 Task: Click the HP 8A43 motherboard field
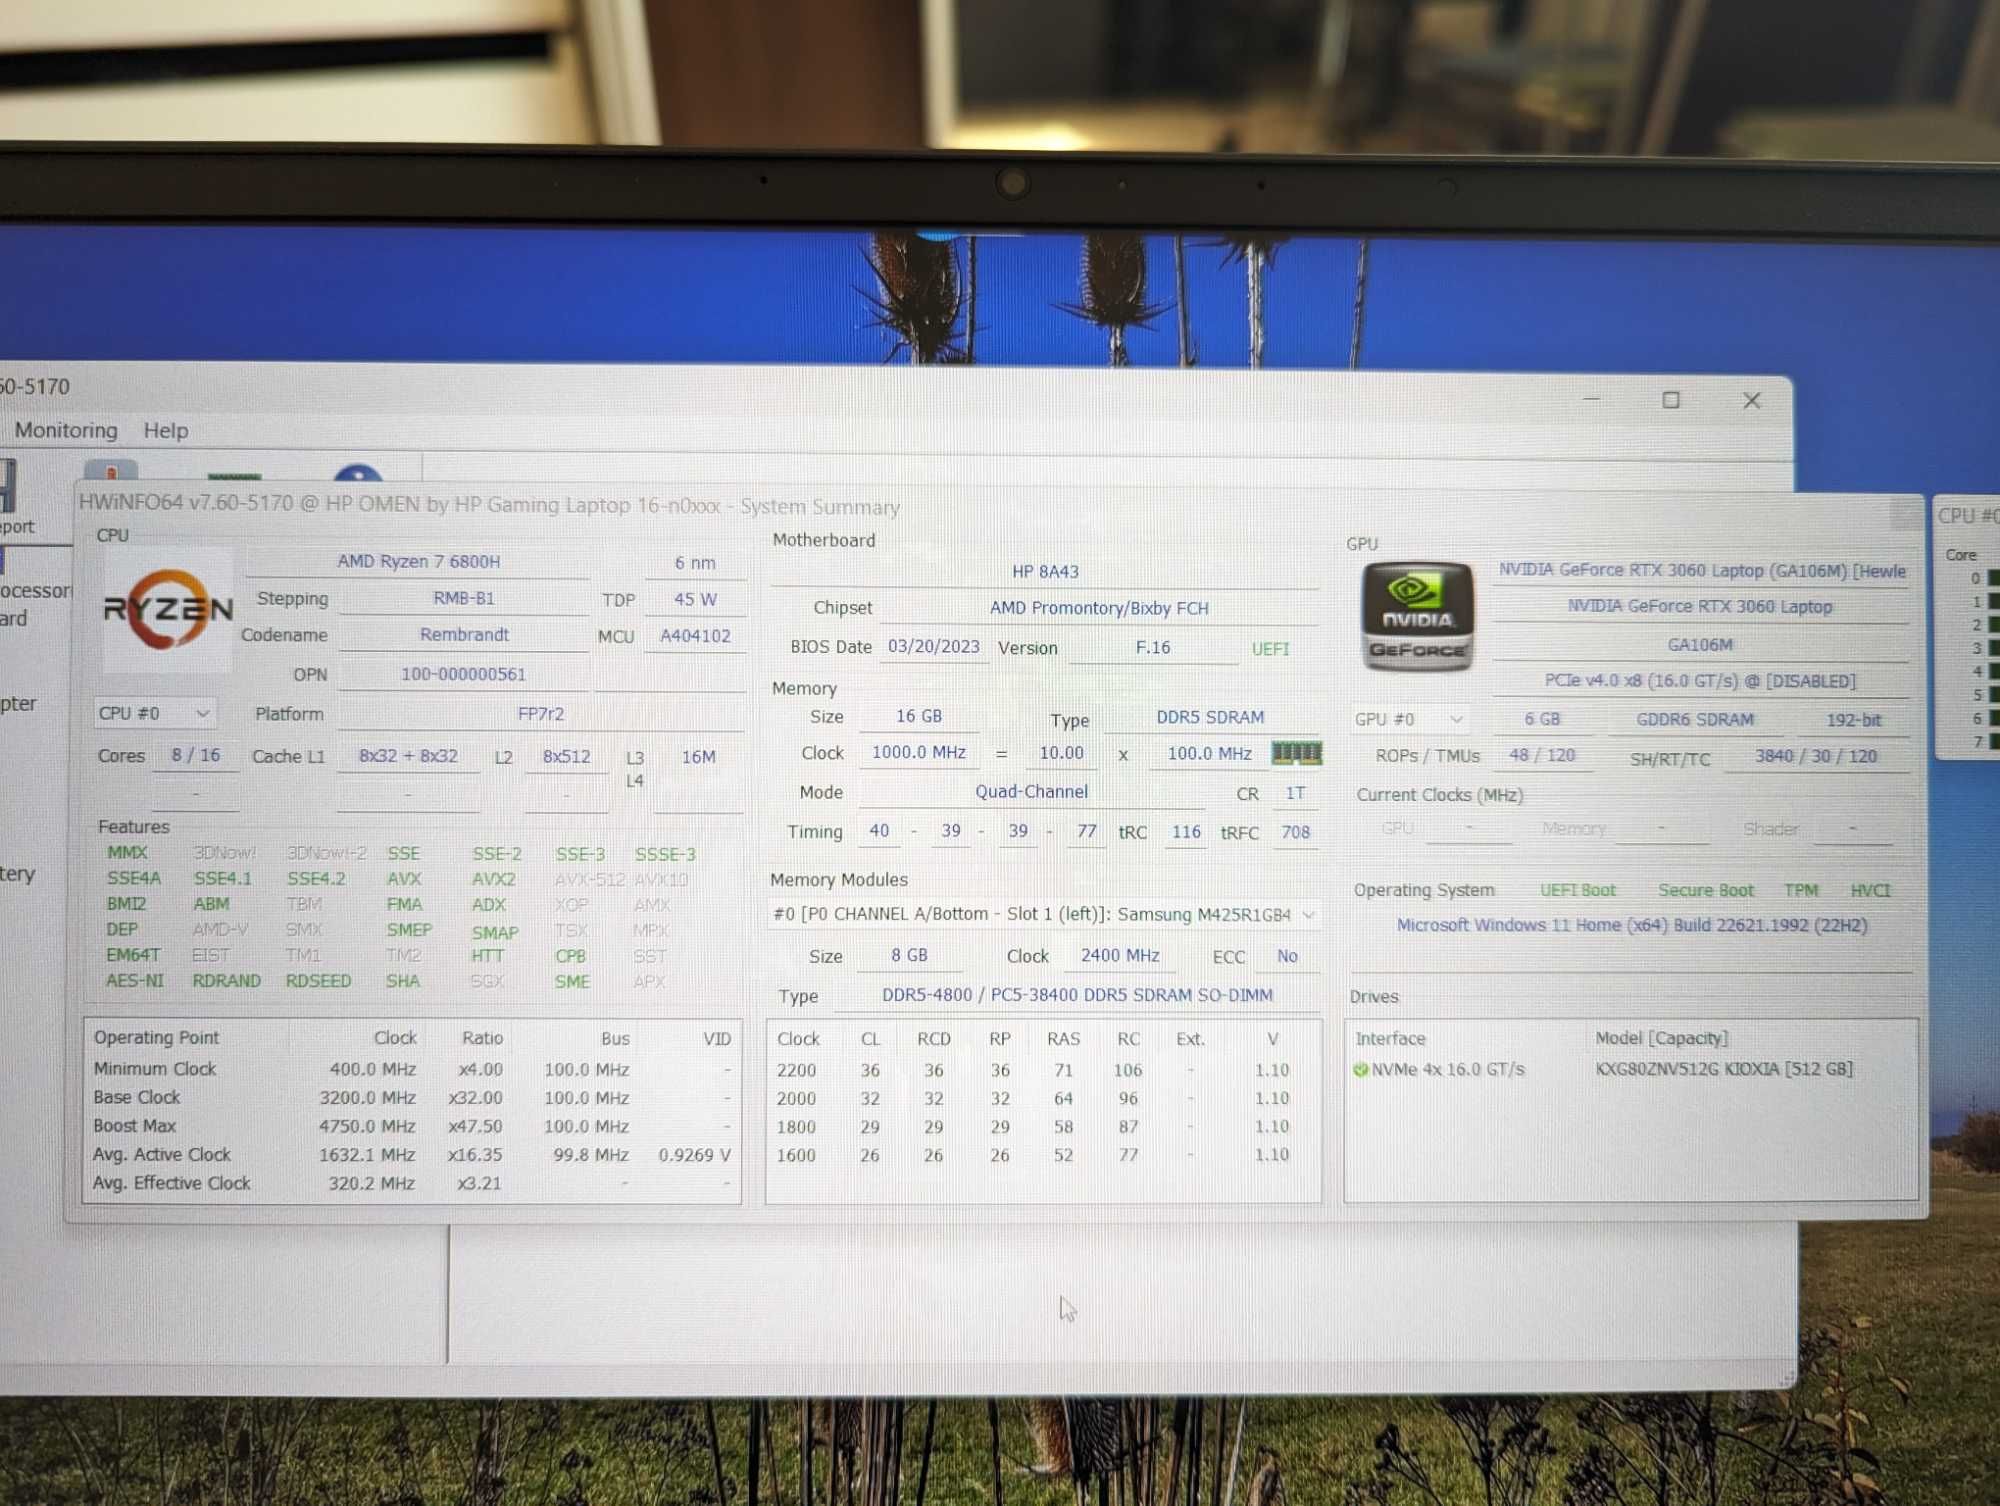point(1045,572)
